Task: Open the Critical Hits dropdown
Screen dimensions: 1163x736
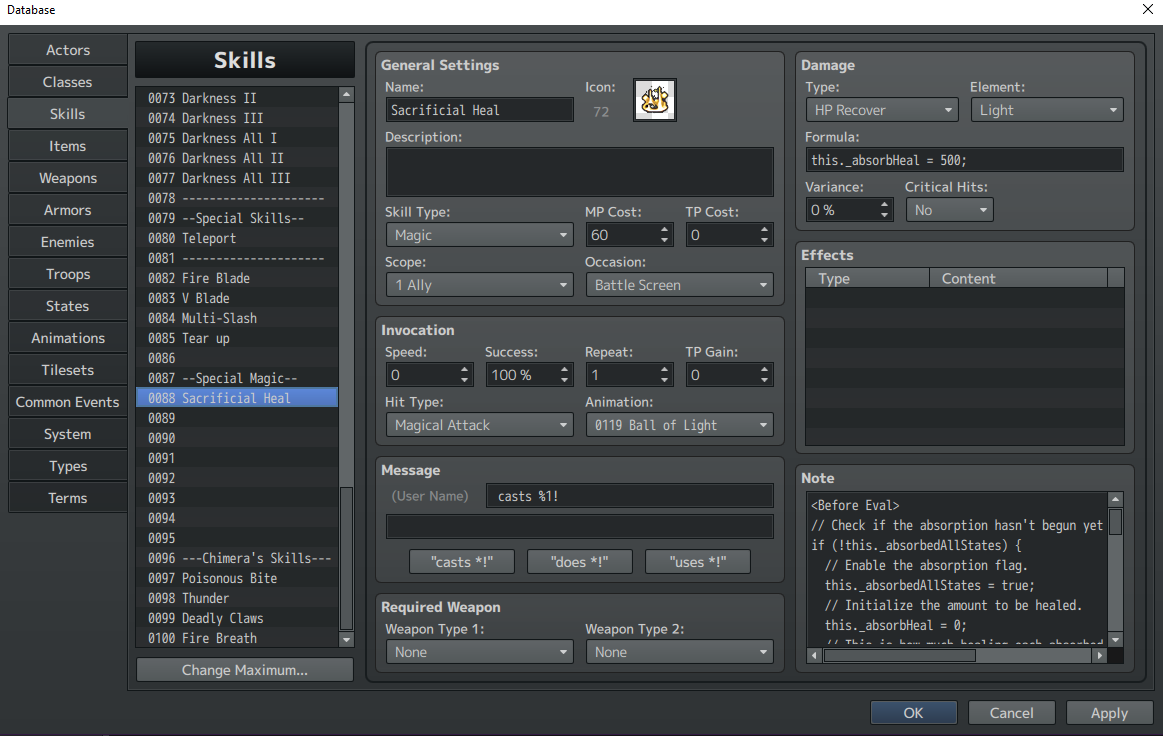Action: pos(949,210)
